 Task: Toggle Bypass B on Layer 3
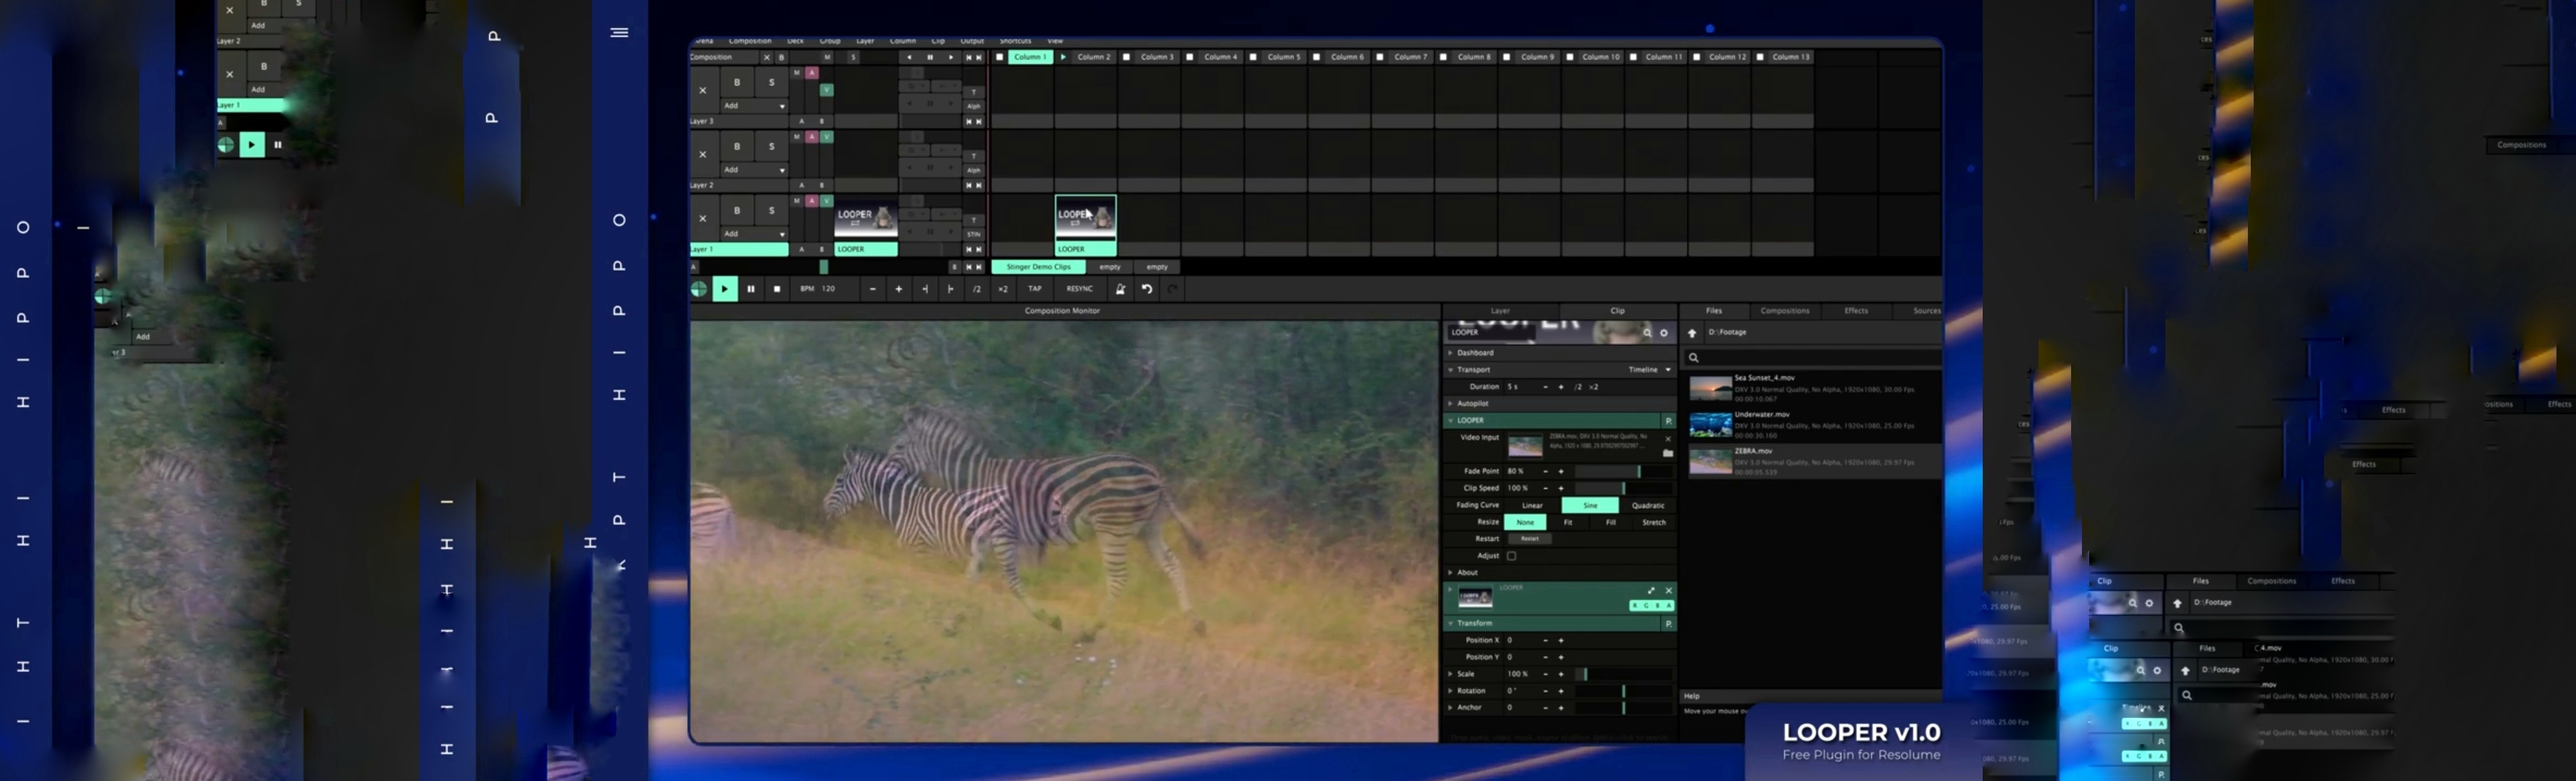737,83
